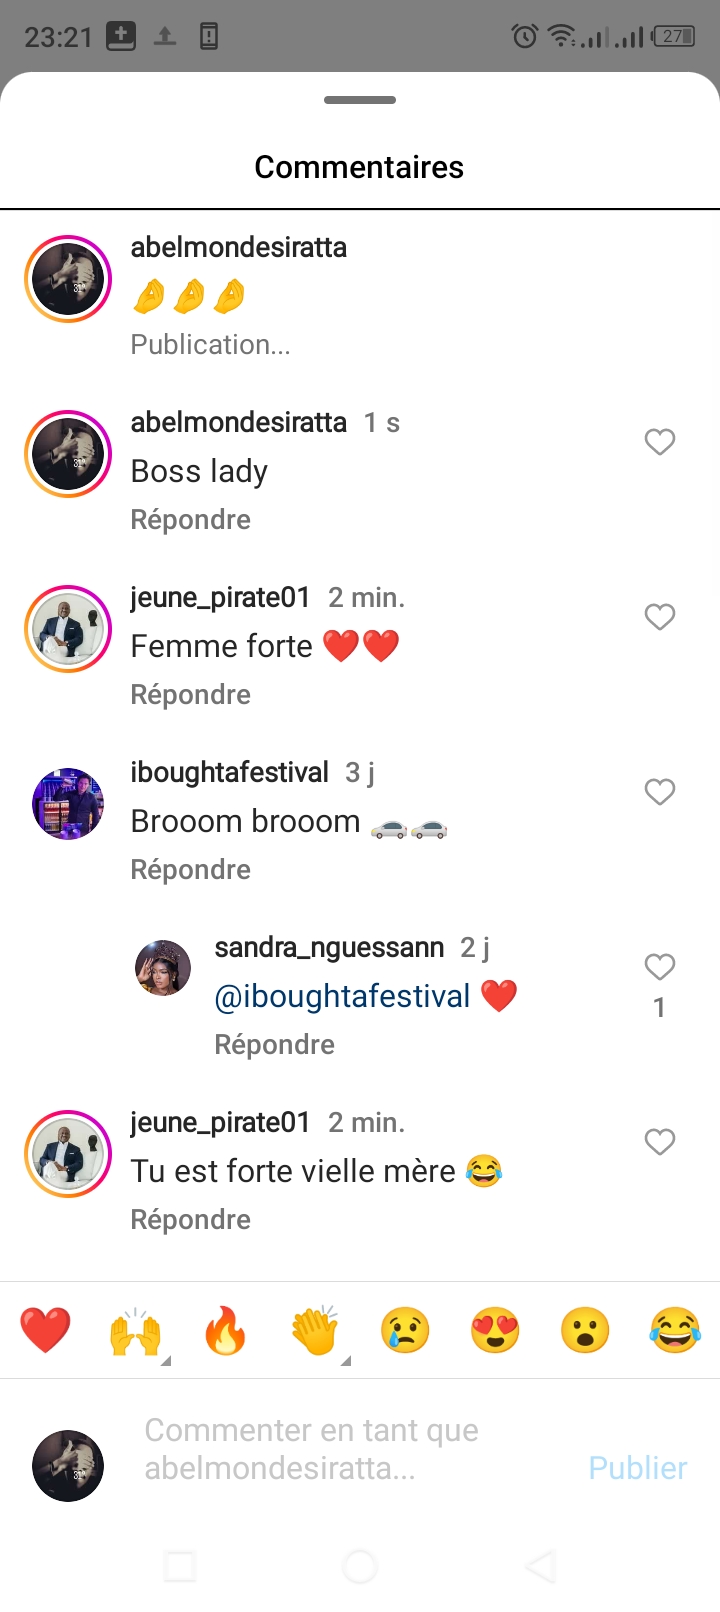Viewport: 720px width, 1612px height.
Task: Reply to the "Boss lady" comment
Action: (x=191, y=520)
